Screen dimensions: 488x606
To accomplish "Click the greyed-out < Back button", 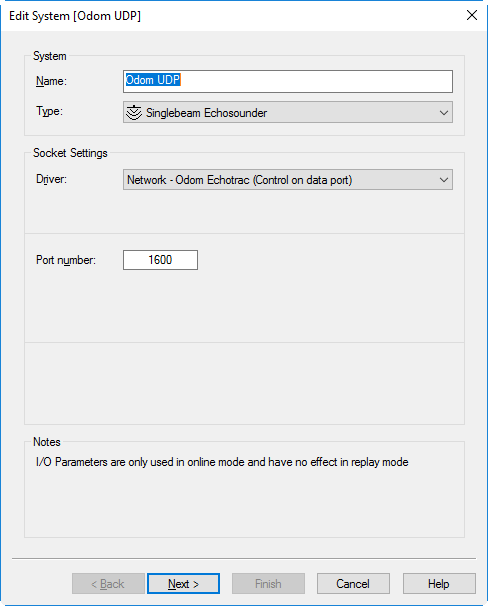I will (x=108, y=584).
